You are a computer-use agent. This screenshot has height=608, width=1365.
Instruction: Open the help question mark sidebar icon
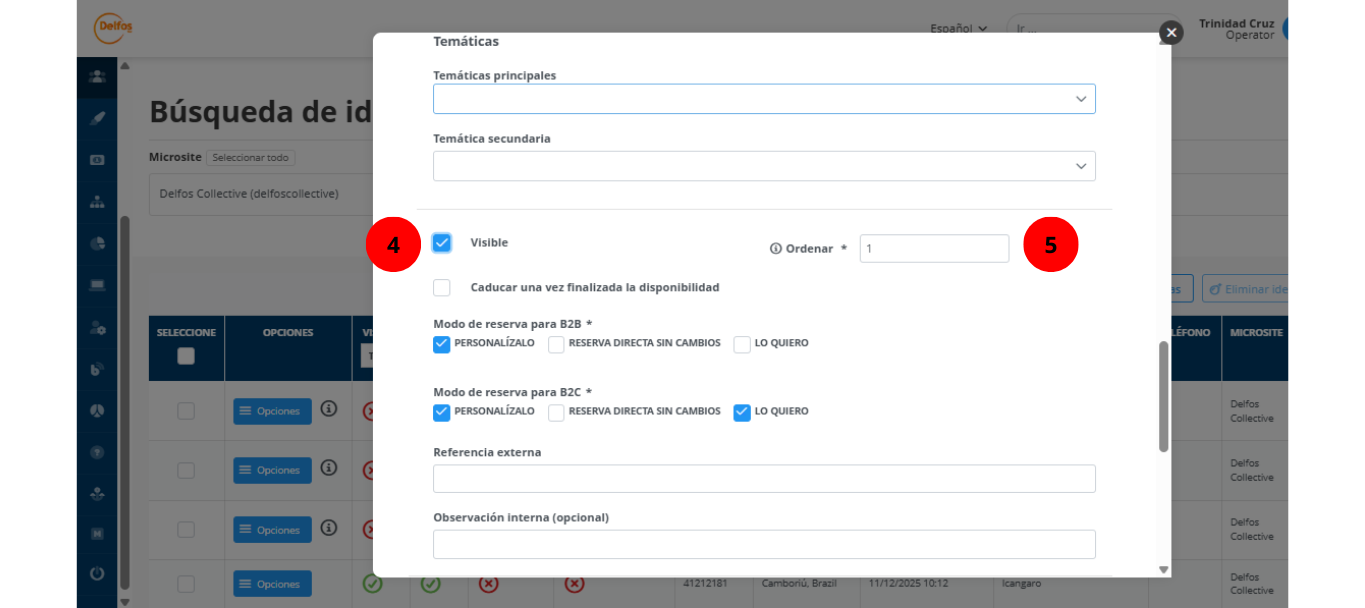[97, 452]
